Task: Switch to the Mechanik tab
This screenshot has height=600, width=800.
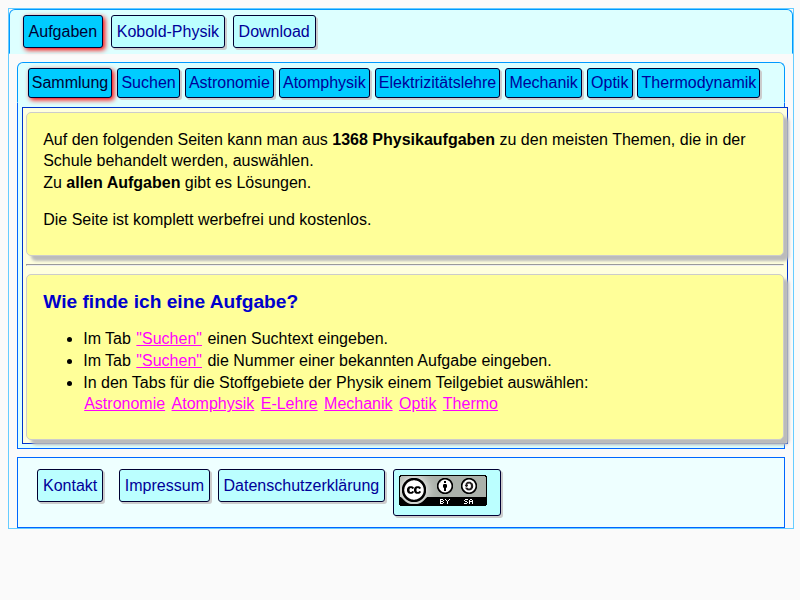Action: pyautogui.click(x=543, y=83)
